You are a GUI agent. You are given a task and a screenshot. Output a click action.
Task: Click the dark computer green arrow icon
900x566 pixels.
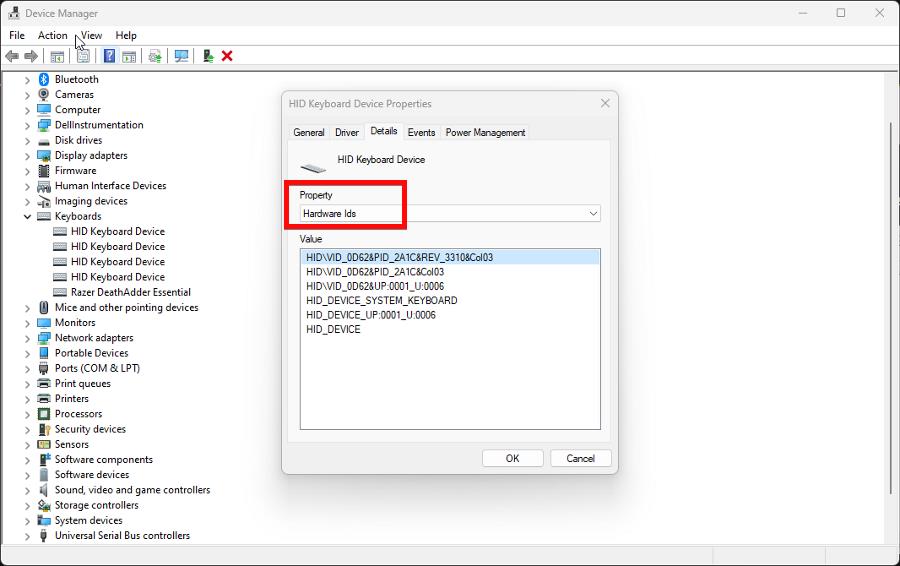208,56
